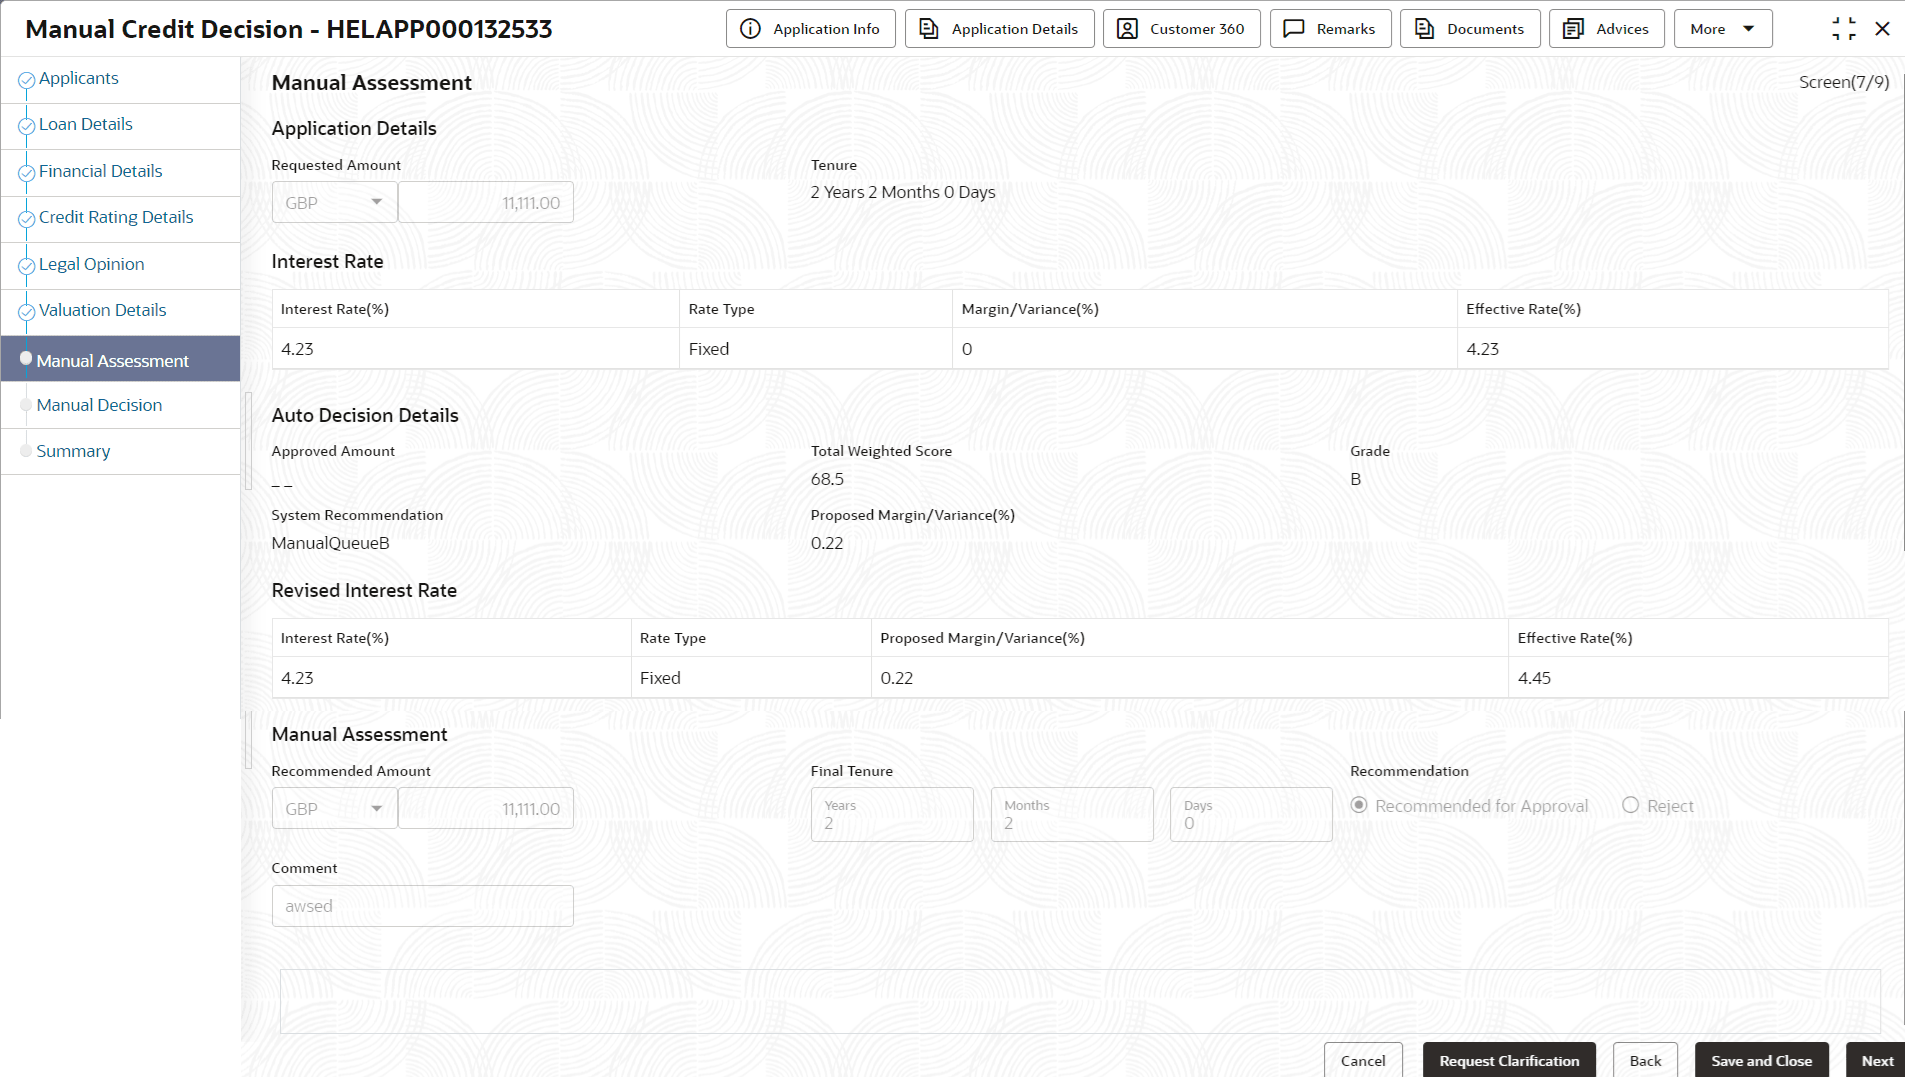1905x1083 pixels.
Task: Click the Effective Rate 4.45 cell
Action: (1698, 678)
